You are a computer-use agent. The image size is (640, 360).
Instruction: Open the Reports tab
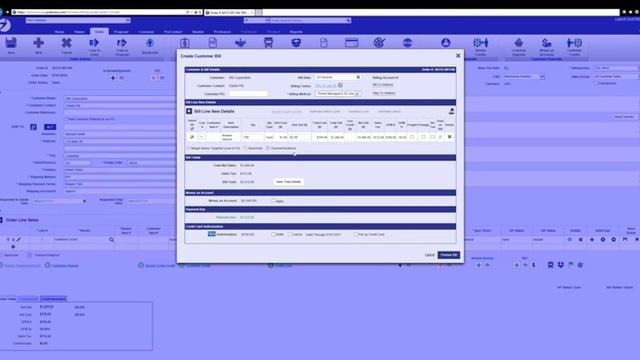coord(296,31)
